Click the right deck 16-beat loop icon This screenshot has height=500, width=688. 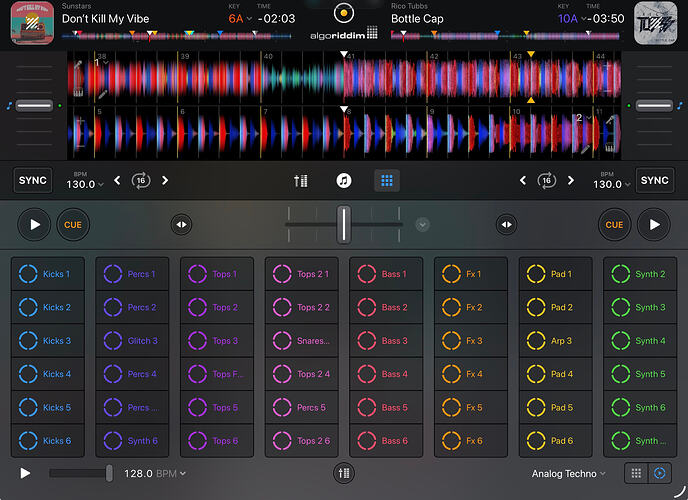pyautogui.click(x=547, y=181)
